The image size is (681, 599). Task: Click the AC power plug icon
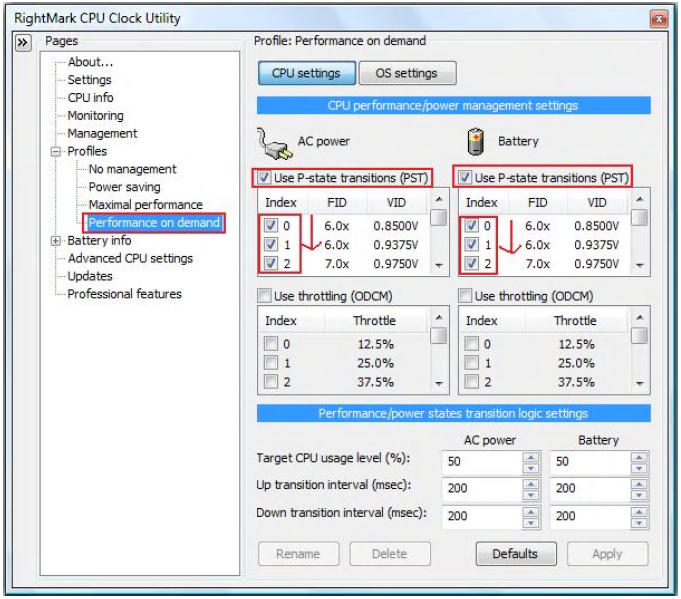click(273, 143)
